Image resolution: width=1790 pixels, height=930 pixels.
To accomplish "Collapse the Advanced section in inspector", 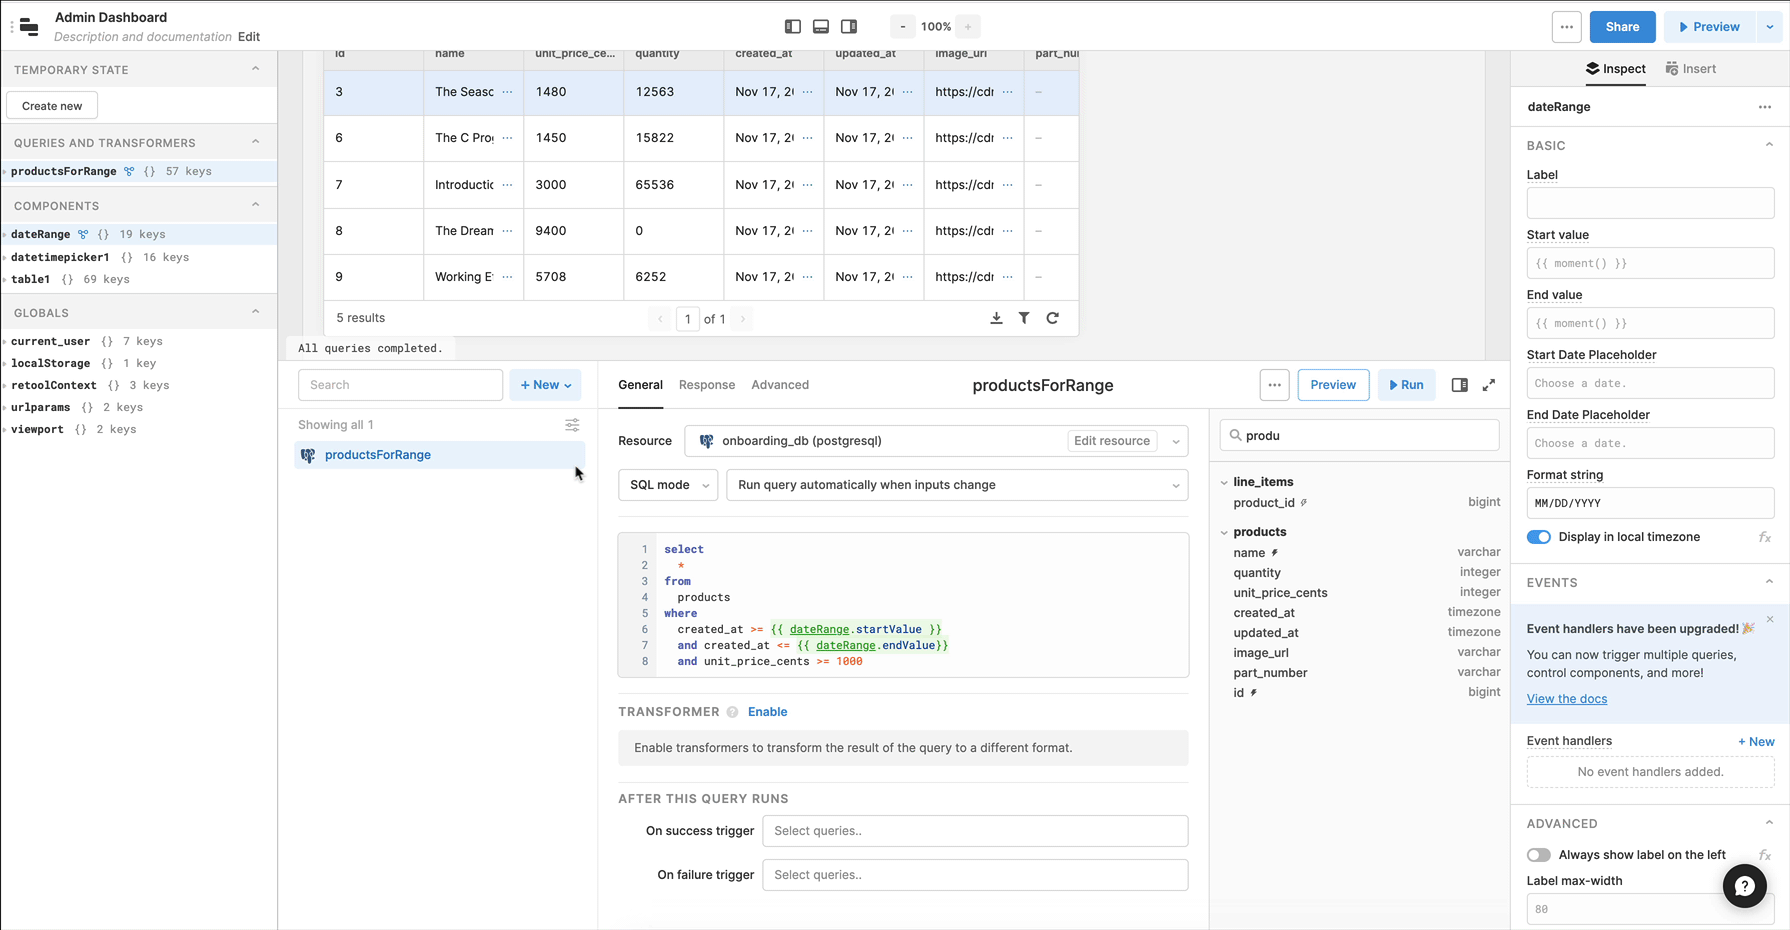I will click(1769, 823).
